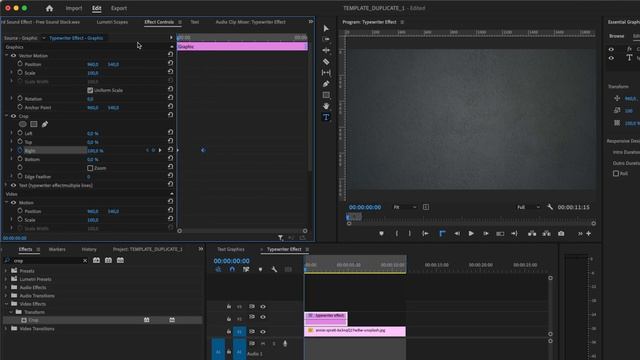The height and width of the screenshot is (360, 640).
Task: Select the Razor tool
Action: click(326, 62)
